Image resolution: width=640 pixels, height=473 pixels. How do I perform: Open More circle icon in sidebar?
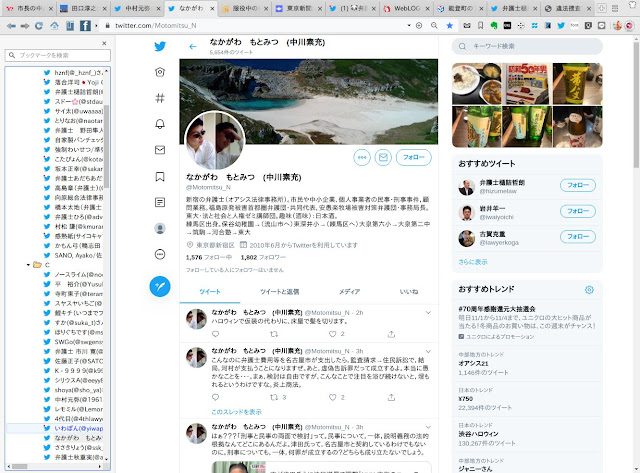160,255
